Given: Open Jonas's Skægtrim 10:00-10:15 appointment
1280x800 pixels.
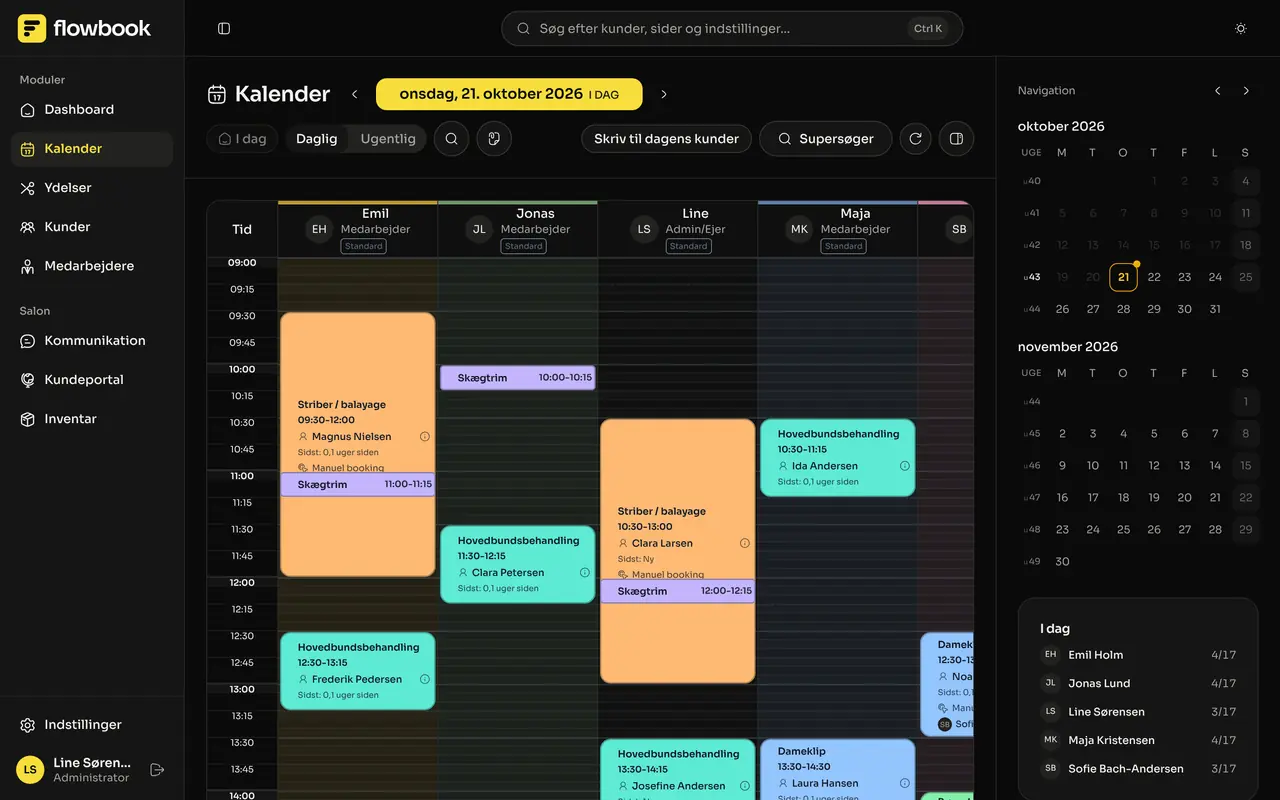Looking at the screenshot, I should tap(517, 378).
